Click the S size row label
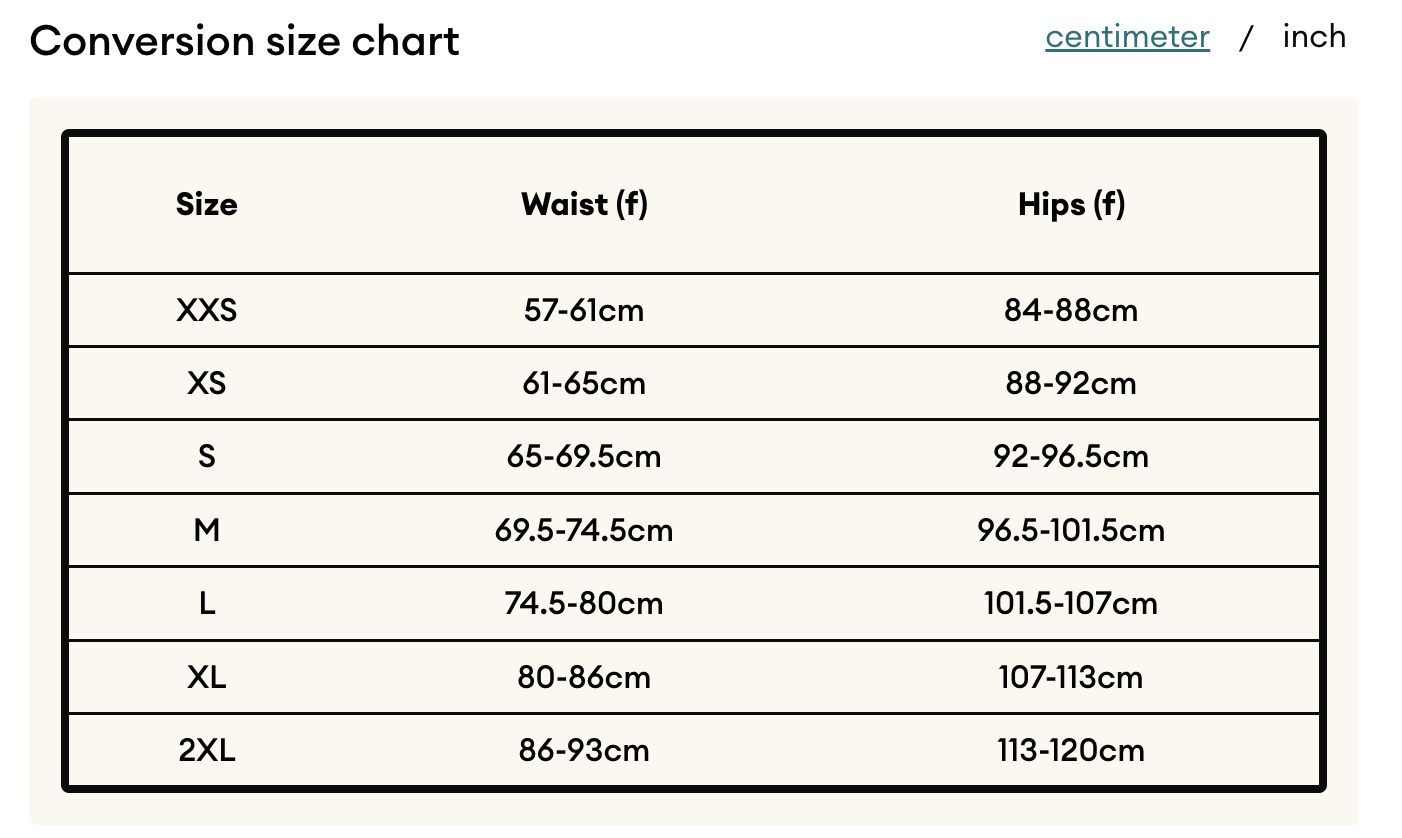Viewport: 1402px width, 838px height. 207,457
